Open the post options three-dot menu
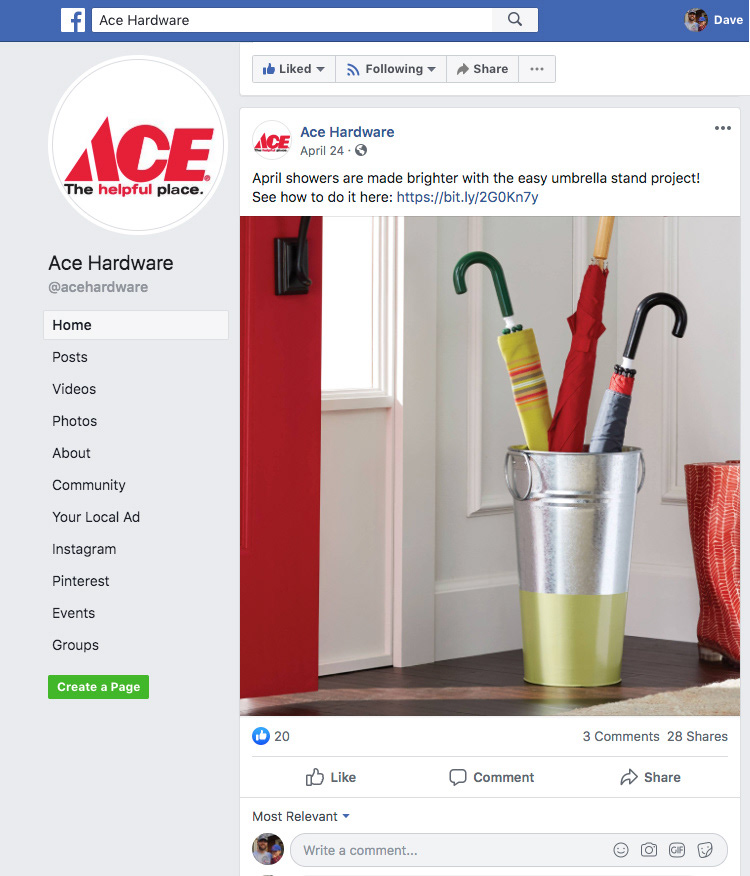The height and width of the screenshot is (876, 750). [723, 128]
